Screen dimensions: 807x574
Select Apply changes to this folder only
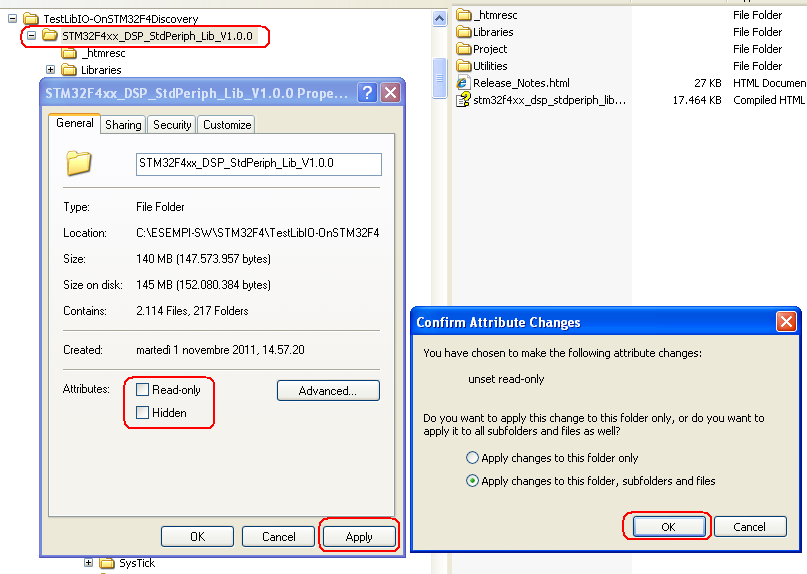point(472,458)
